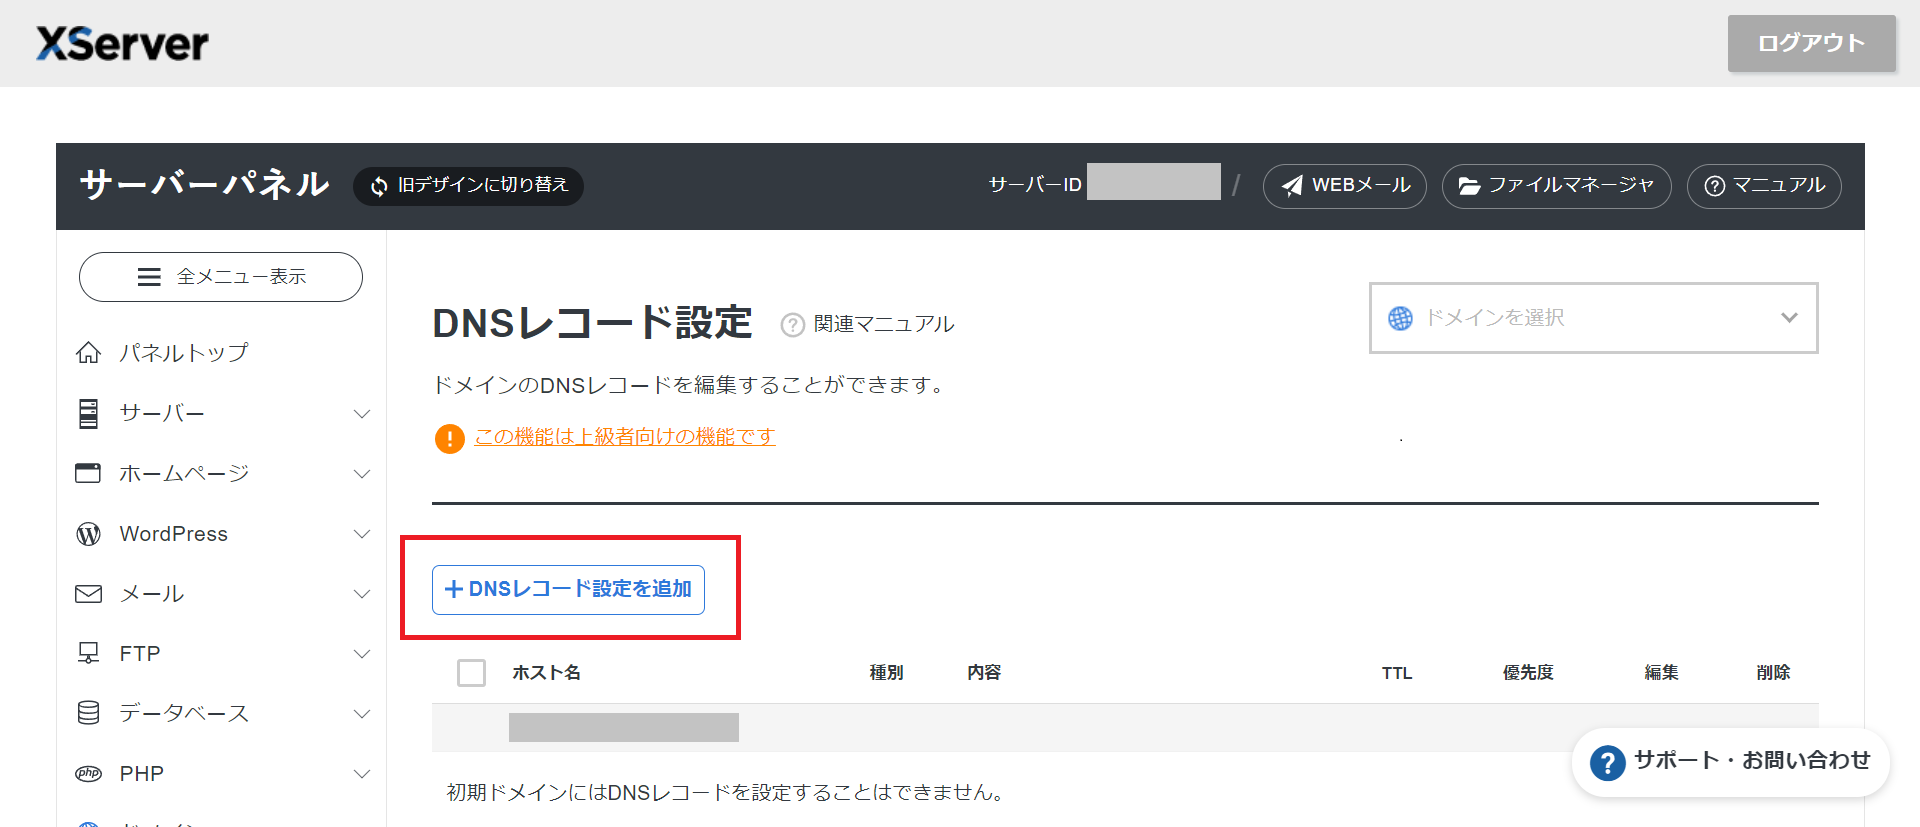Image resolution: width=1920 pixels, height=827 pixels.
Task: Expand the FTP chevron
Action: click(362, 654)
